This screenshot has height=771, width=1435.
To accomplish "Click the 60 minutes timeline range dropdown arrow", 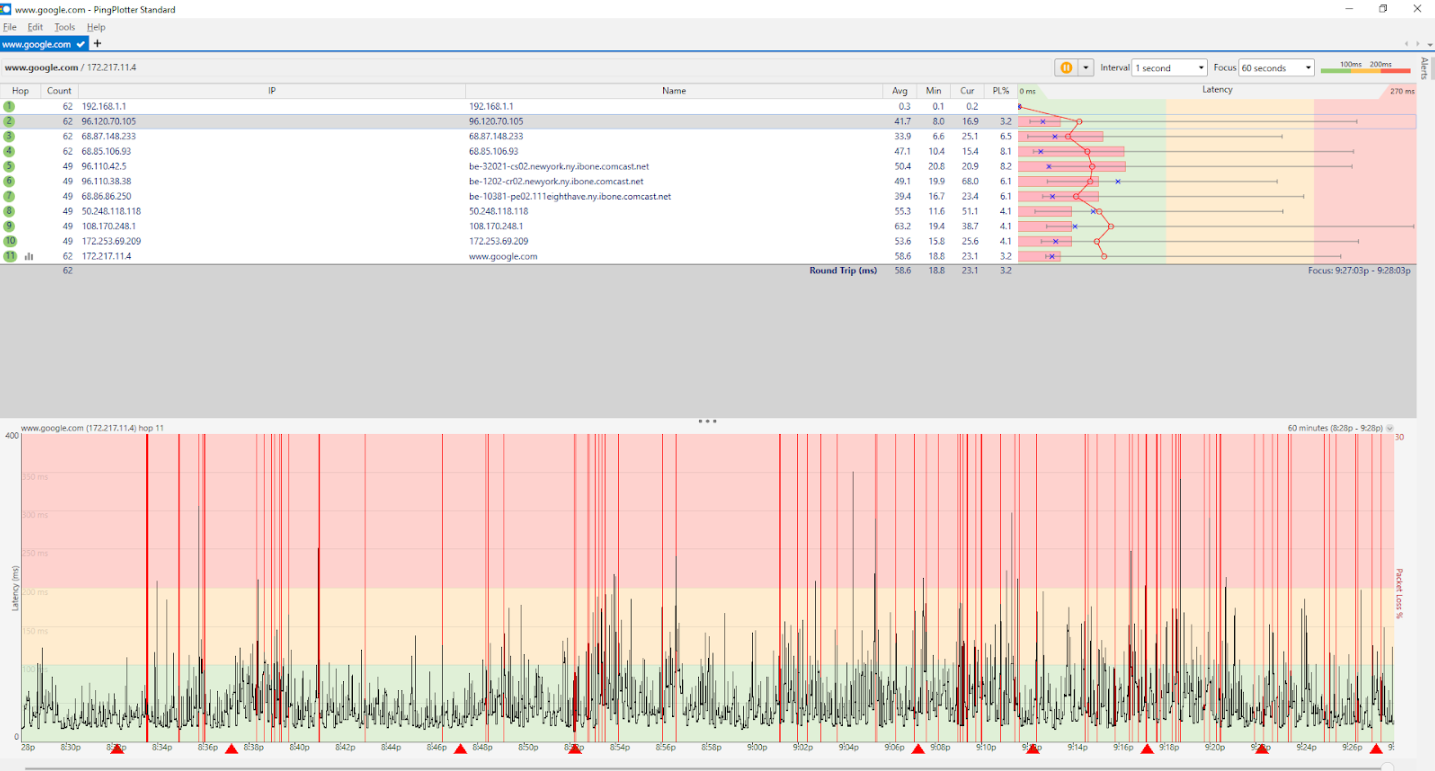I will (1390, 428).
